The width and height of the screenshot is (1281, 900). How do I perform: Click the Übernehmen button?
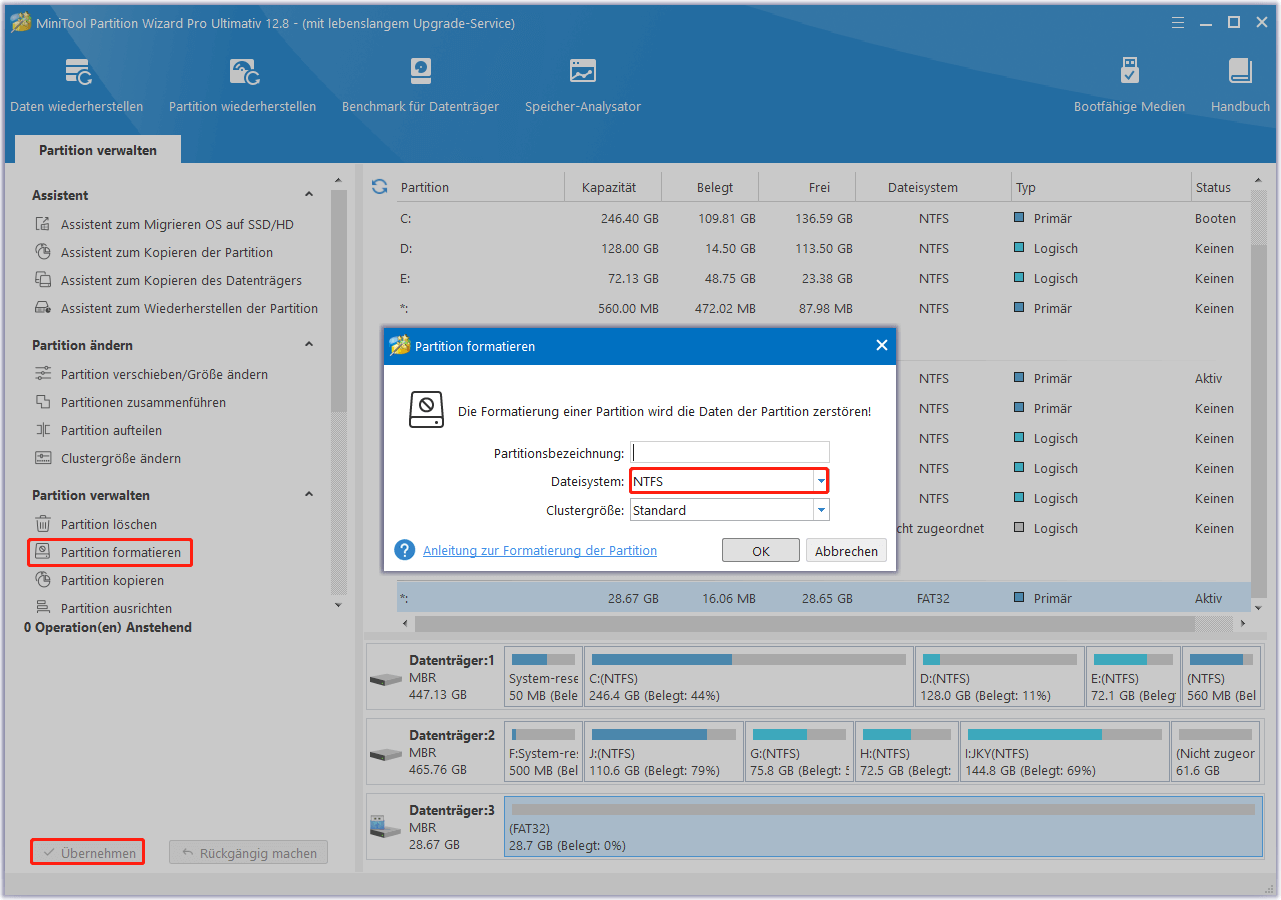(x=87, y=853)
